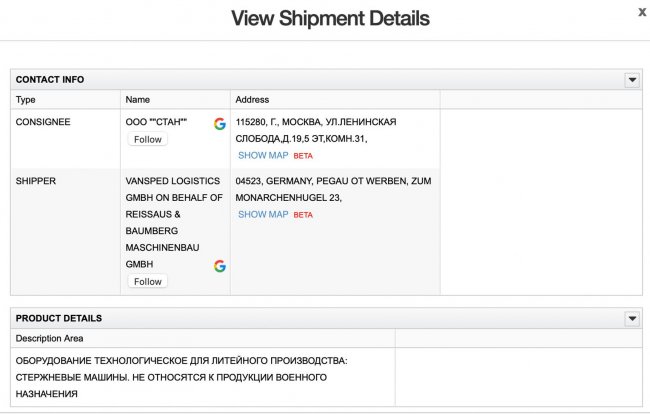650x414 pixels.
Task: Click Google search icon next to ООО СТАН
Action: coord(219,123)
